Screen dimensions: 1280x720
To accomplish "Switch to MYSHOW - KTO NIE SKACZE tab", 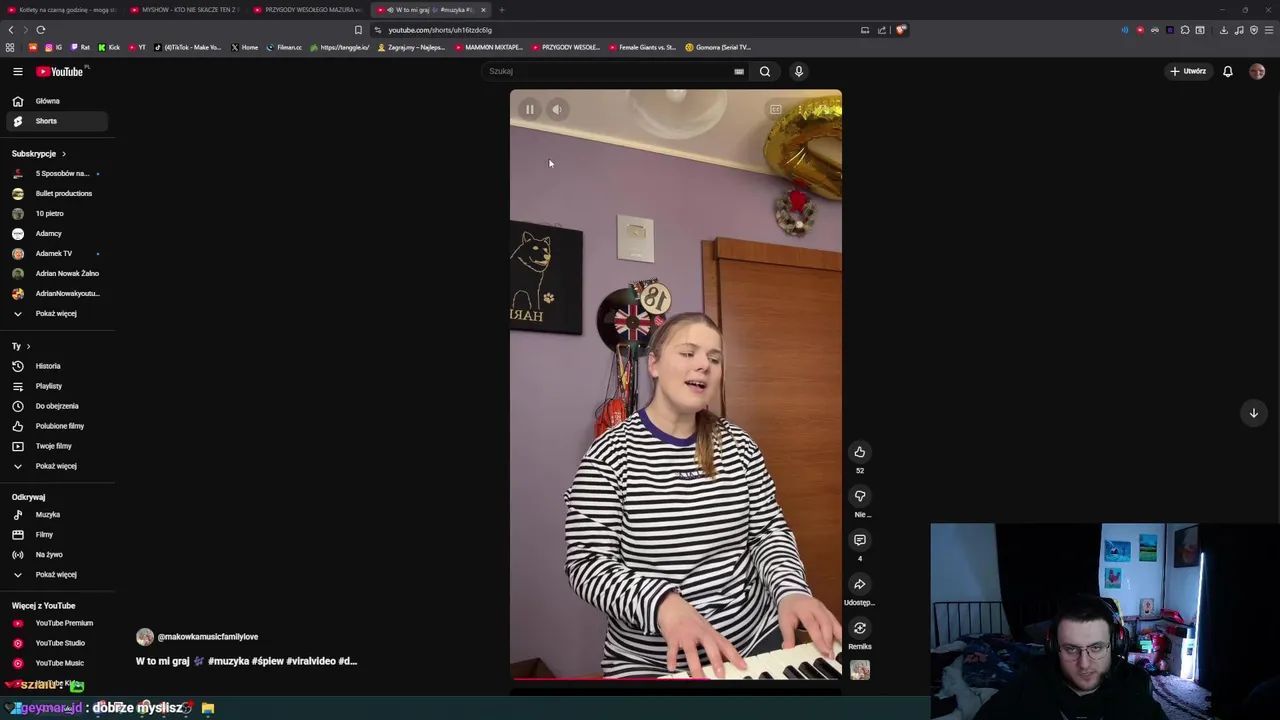I will [184, 10].
